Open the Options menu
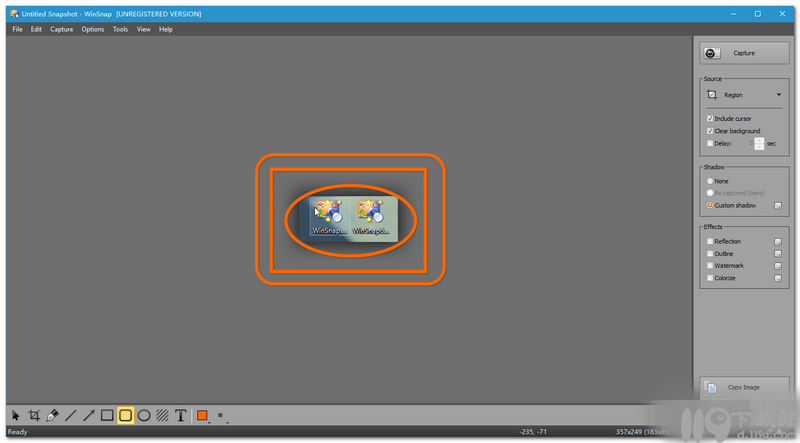 tap(93, 29)
